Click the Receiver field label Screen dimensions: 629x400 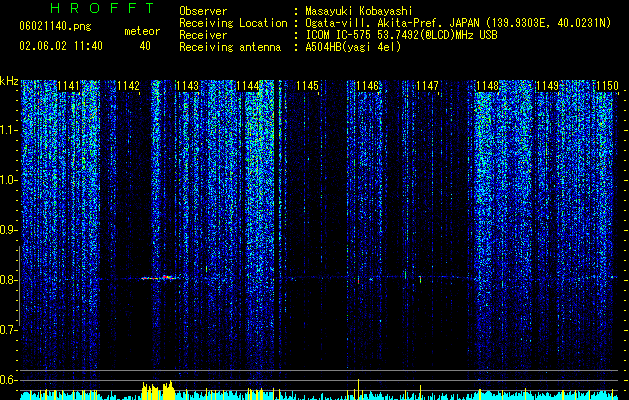203,35
